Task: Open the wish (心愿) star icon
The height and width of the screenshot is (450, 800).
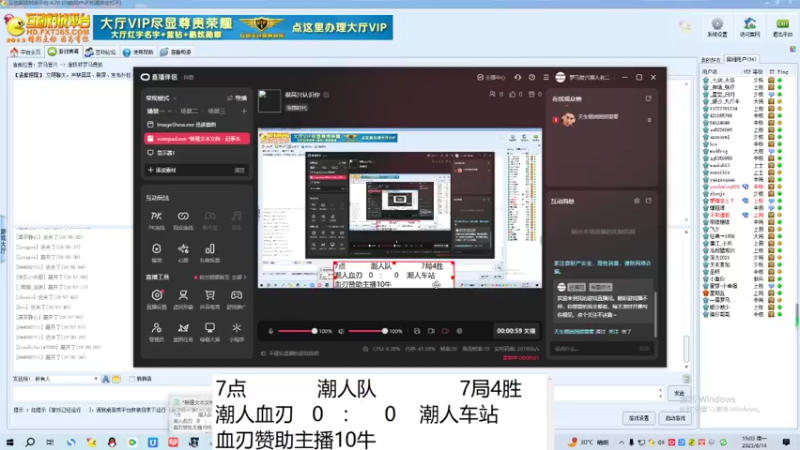Action: [183, 252]
